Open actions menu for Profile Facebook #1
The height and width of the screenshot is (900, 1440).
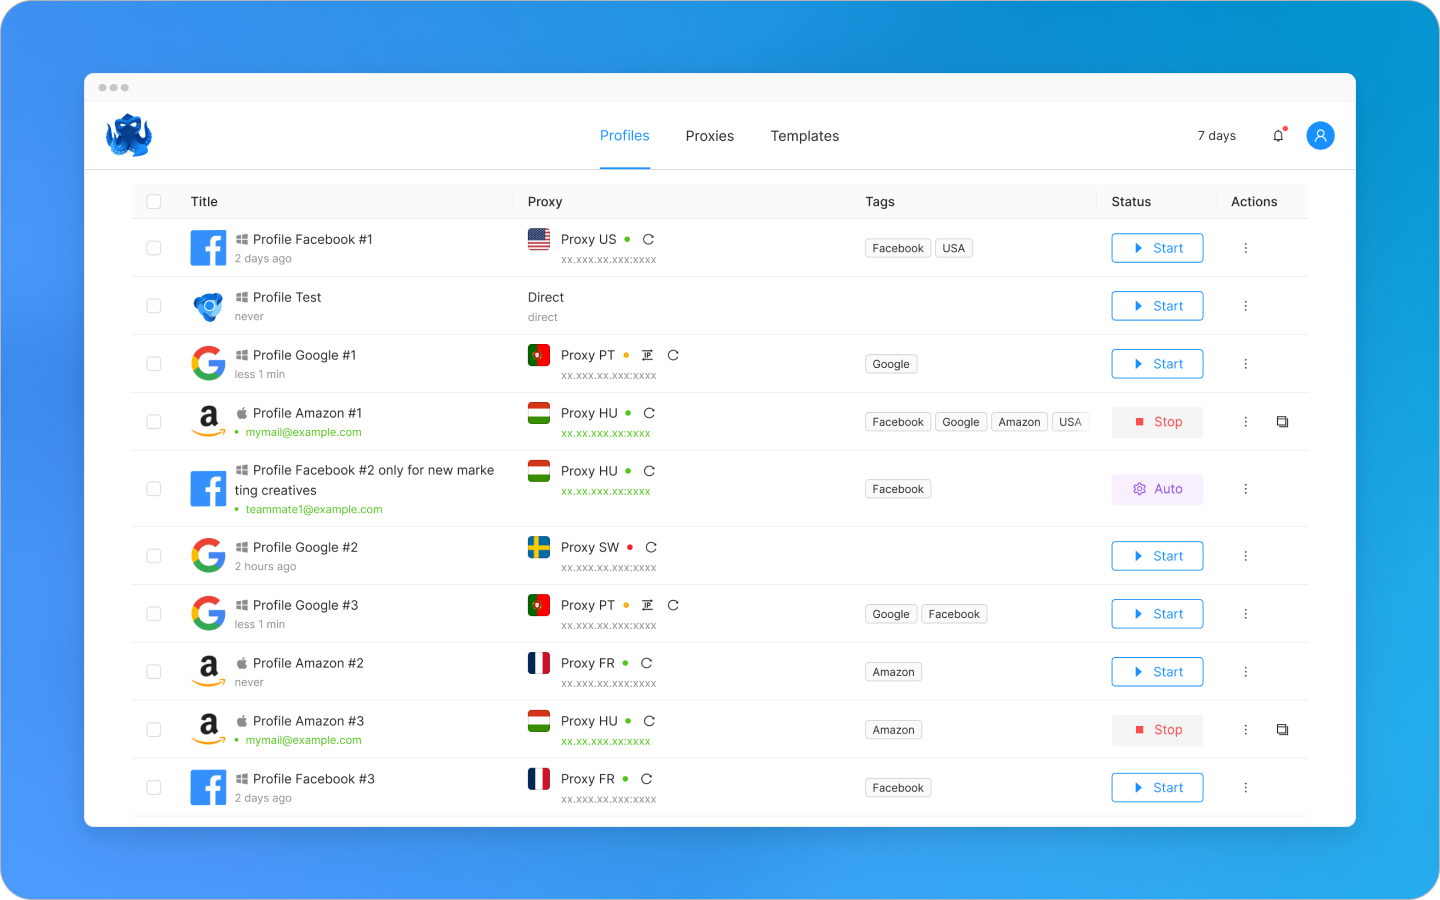1246,248
